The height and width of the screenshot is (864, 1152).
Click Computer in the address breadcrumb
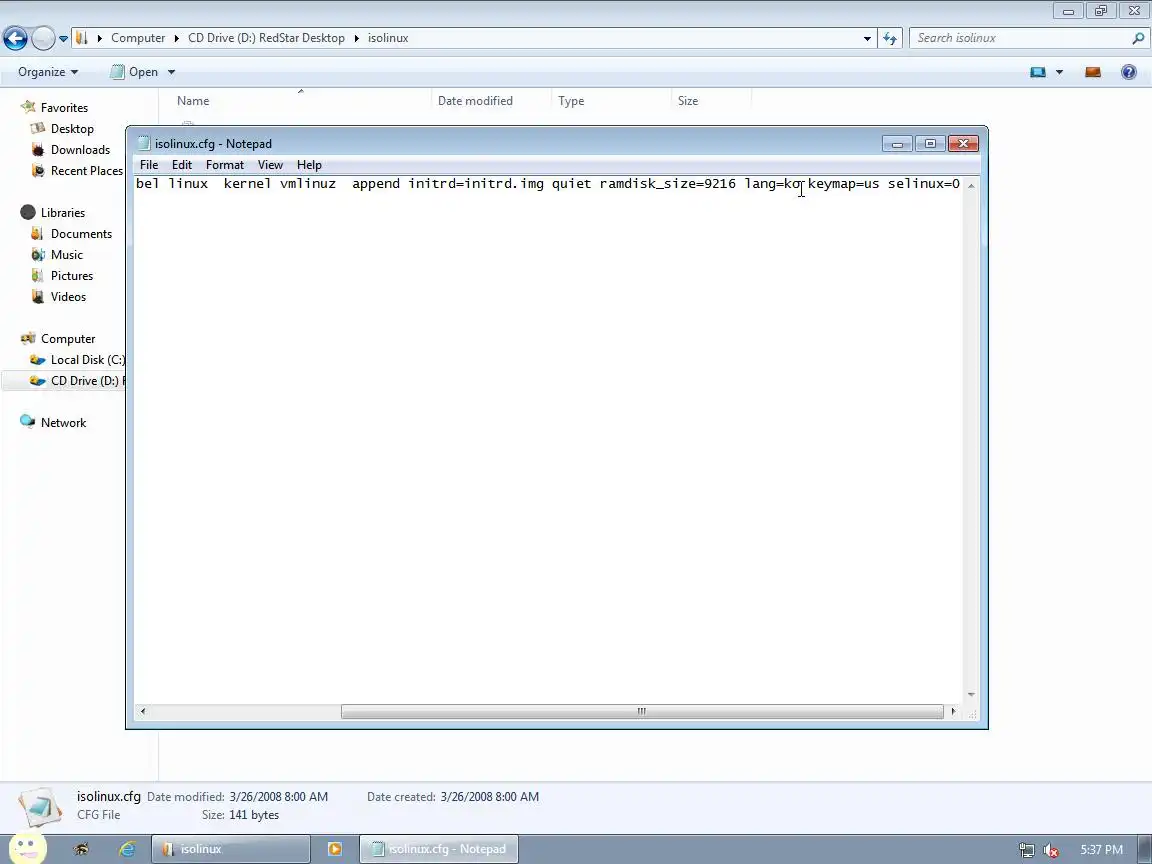(x=138, y=37)
